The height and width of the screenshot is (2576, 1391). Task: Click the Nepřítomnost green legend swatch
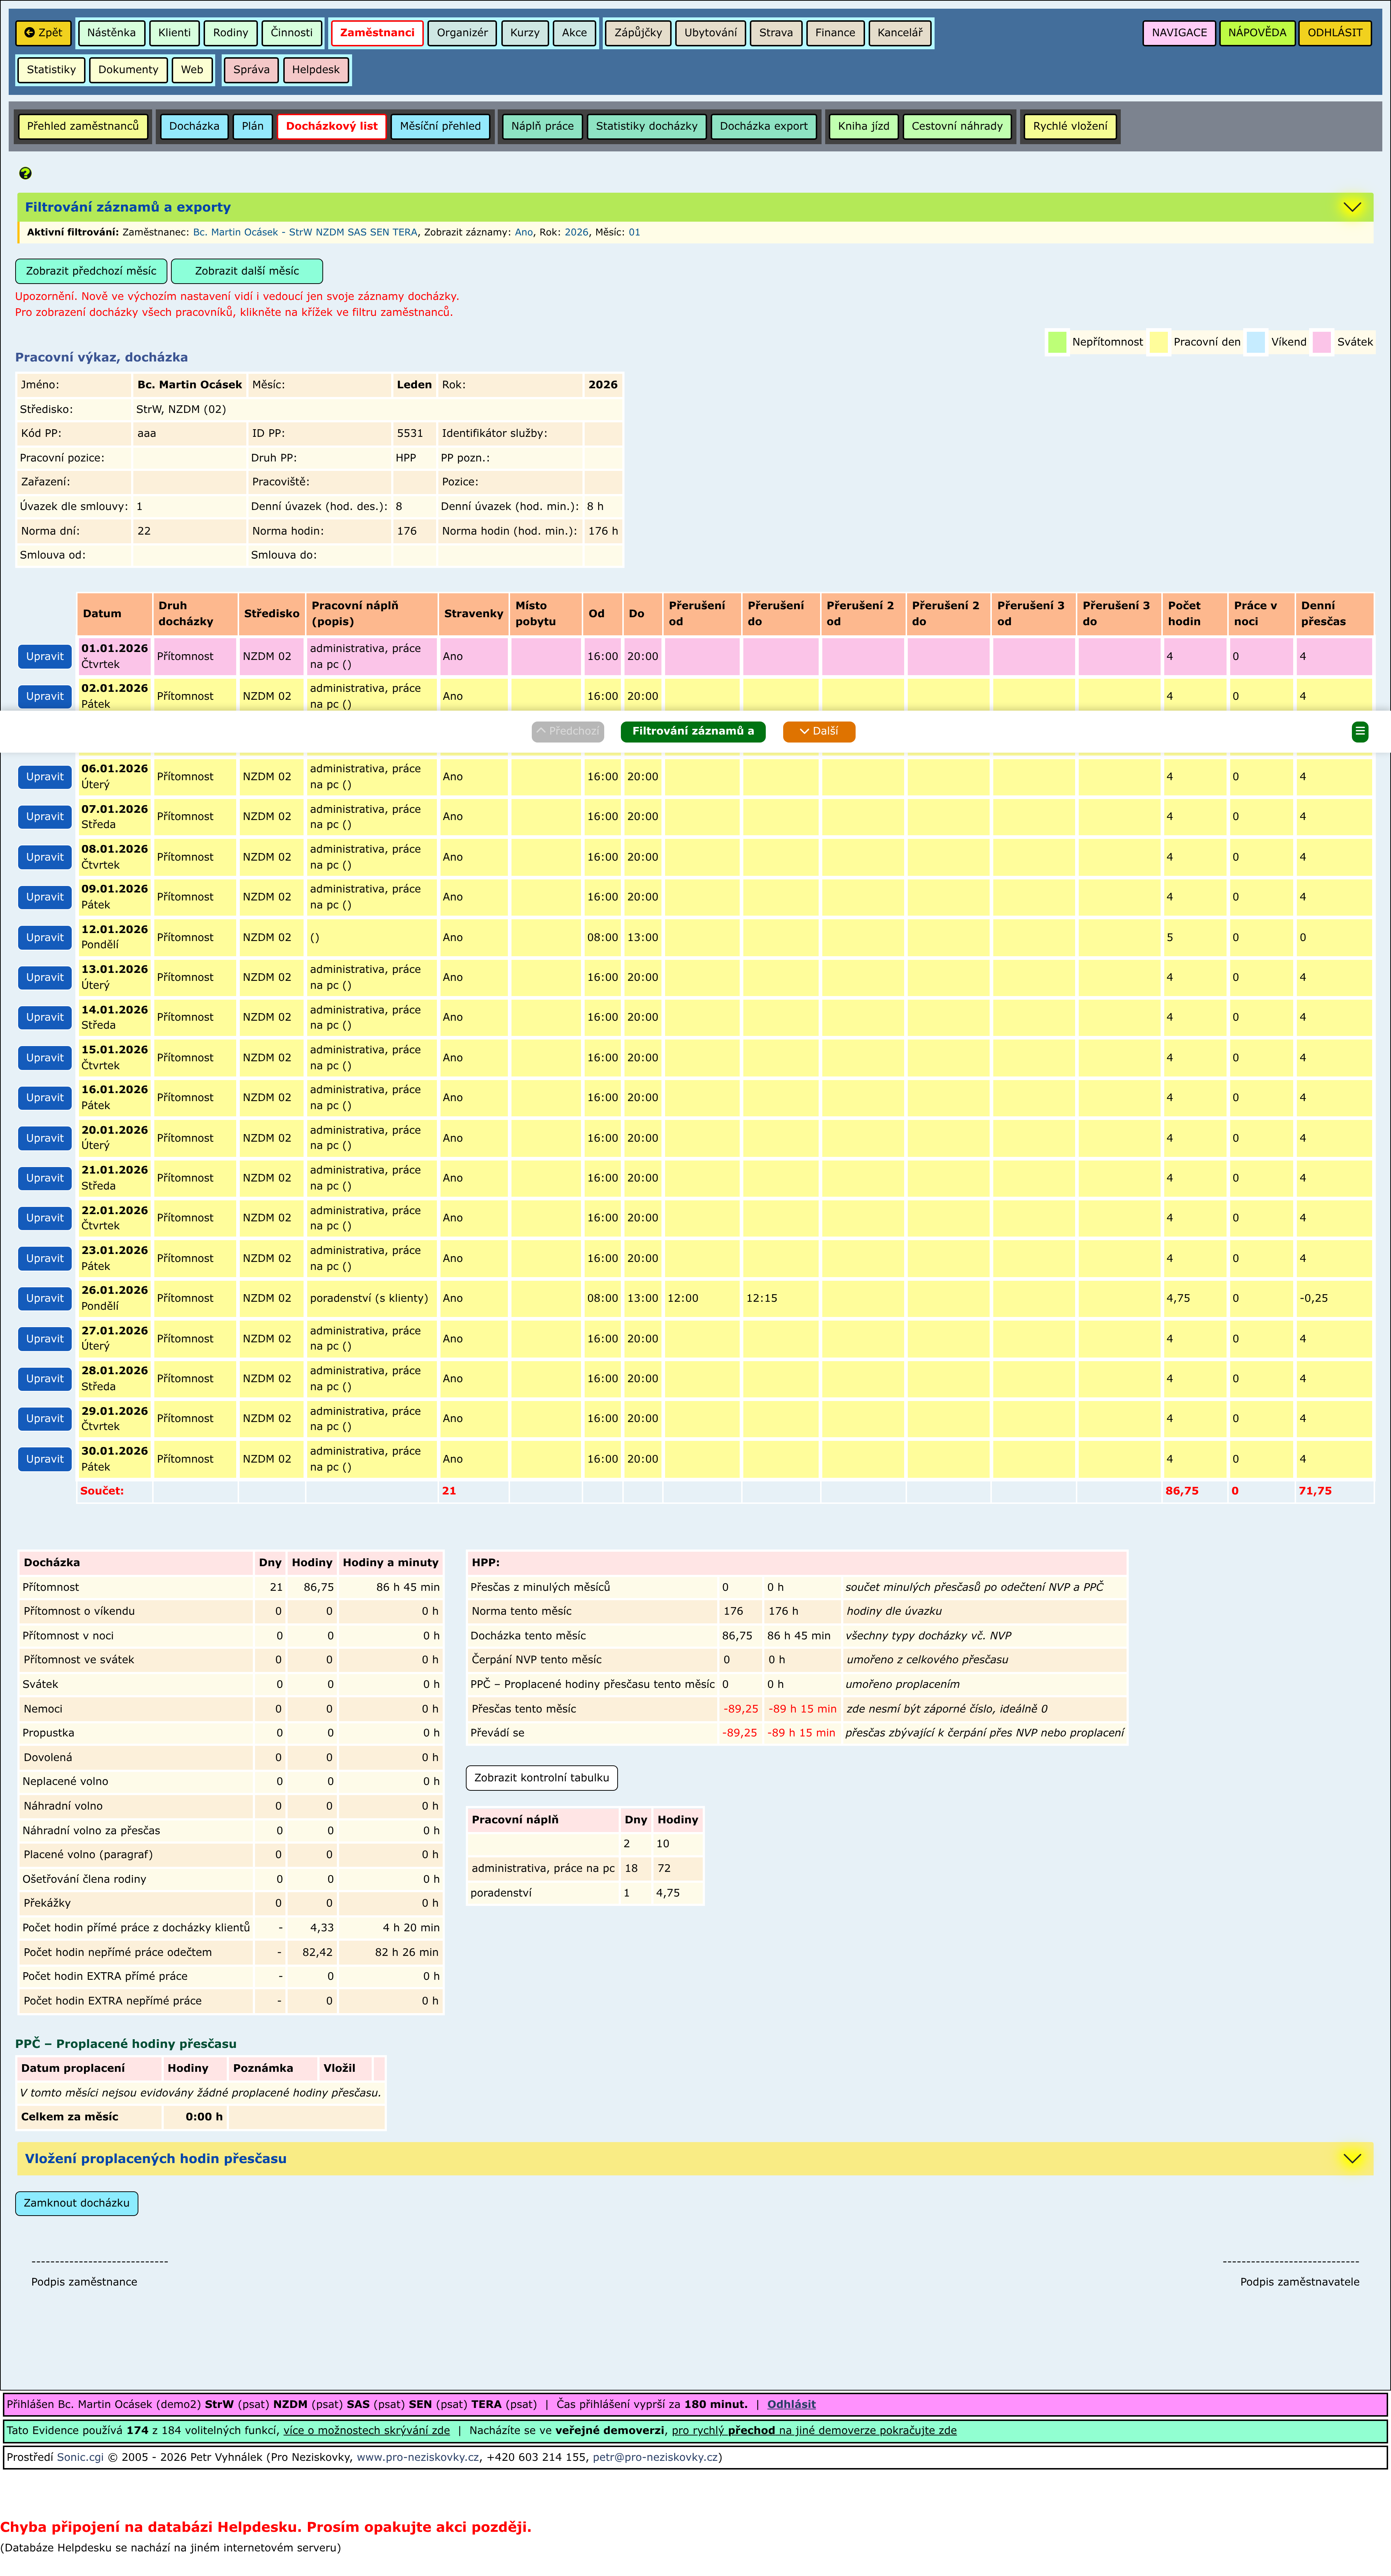(1057, 342)
